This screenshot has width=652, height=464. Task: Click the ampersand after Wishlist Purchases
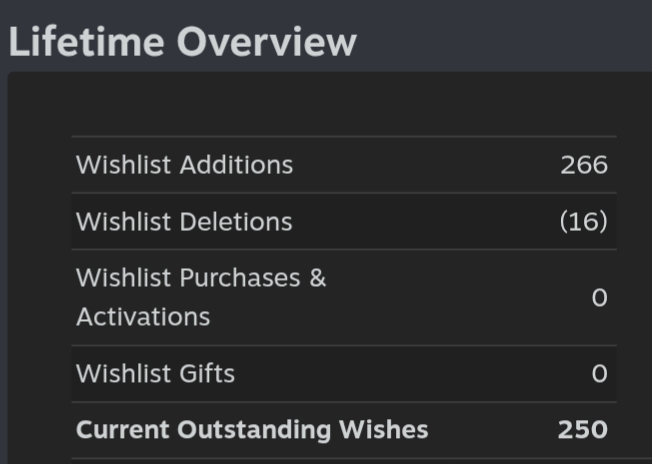pyautogui.click(x=317, y=278)
